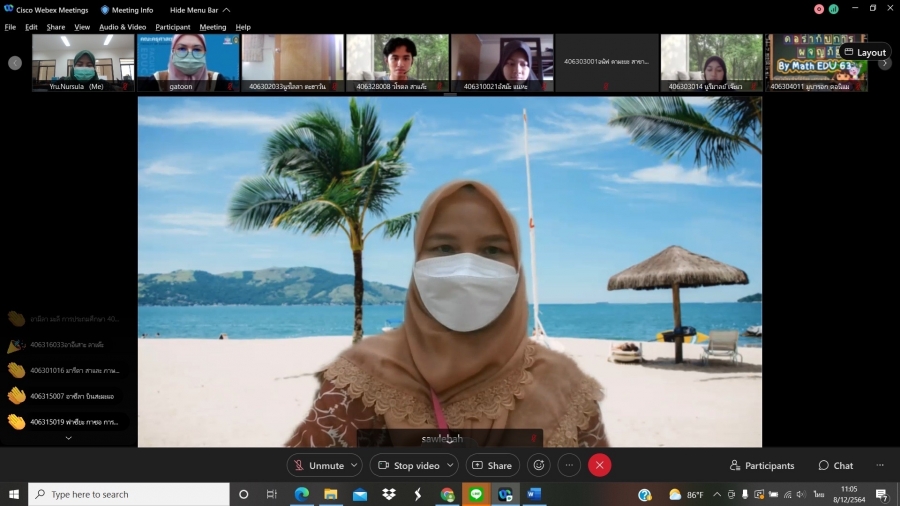
Task: Expand video options arrow beside Stop video
Action: point(450,465)
